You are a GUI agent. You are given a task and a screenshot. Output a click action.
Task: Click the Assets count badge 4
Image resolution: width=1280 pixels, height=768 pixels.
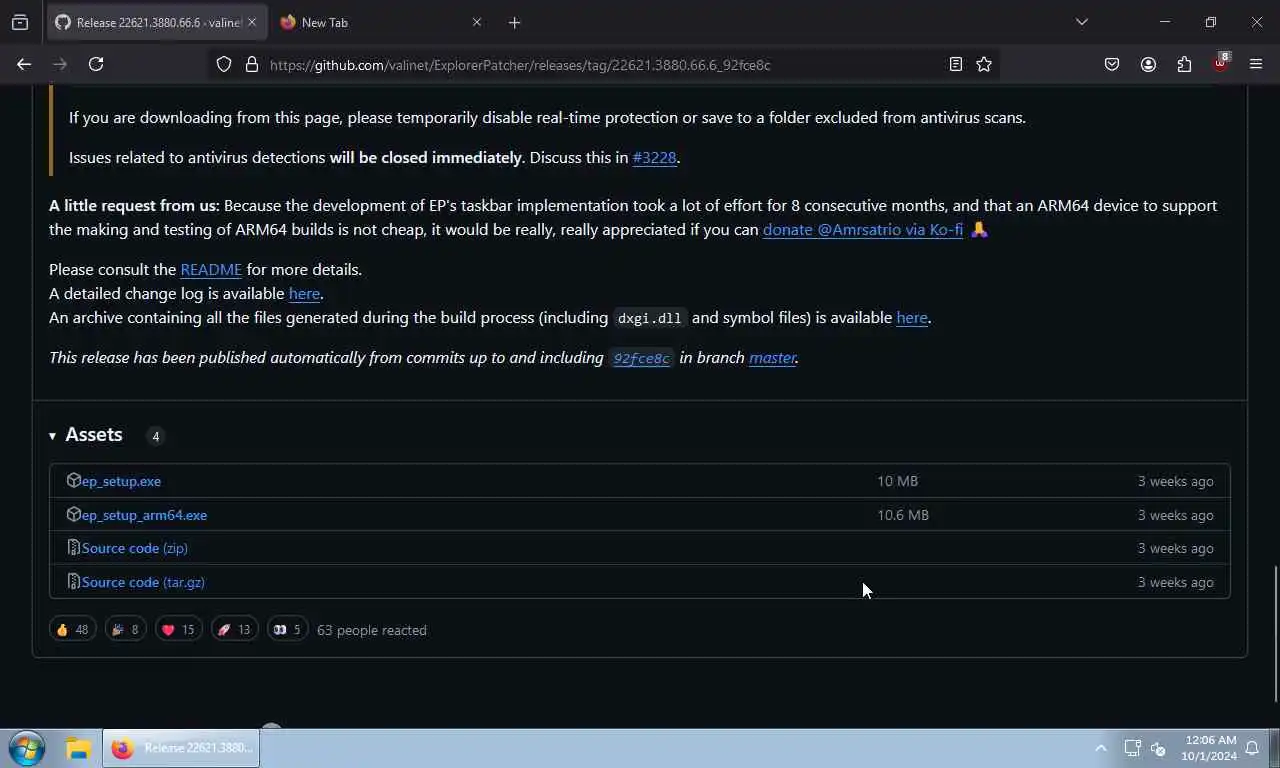point(155,436)
